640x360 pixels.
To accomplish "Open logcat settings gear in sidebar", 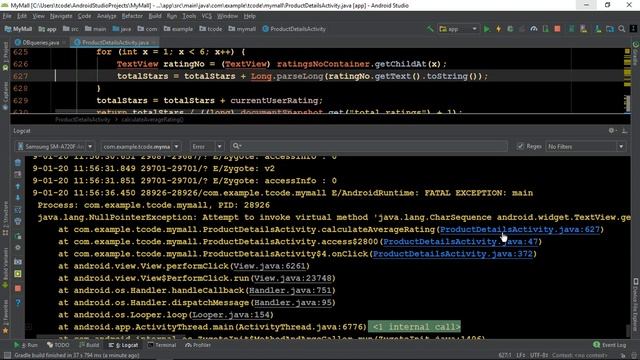I will point(18,248).
